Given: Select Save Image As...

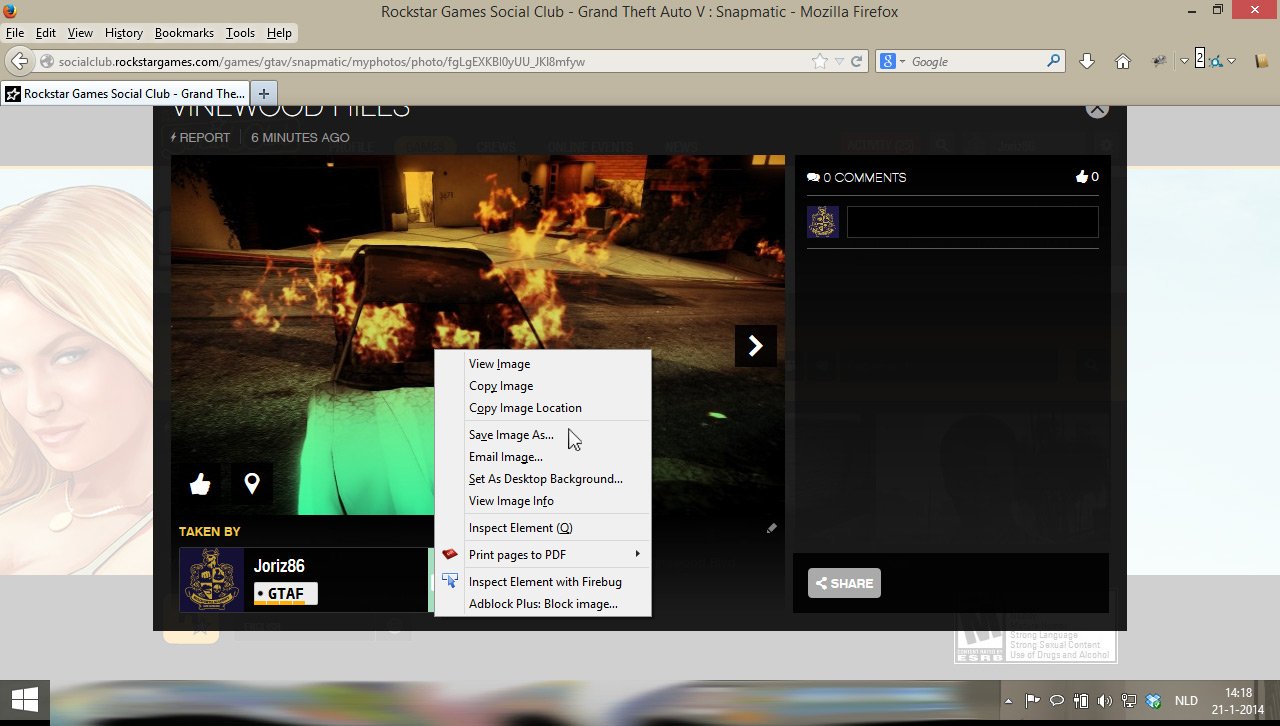Looking at the screenshot, I should 543,435.
